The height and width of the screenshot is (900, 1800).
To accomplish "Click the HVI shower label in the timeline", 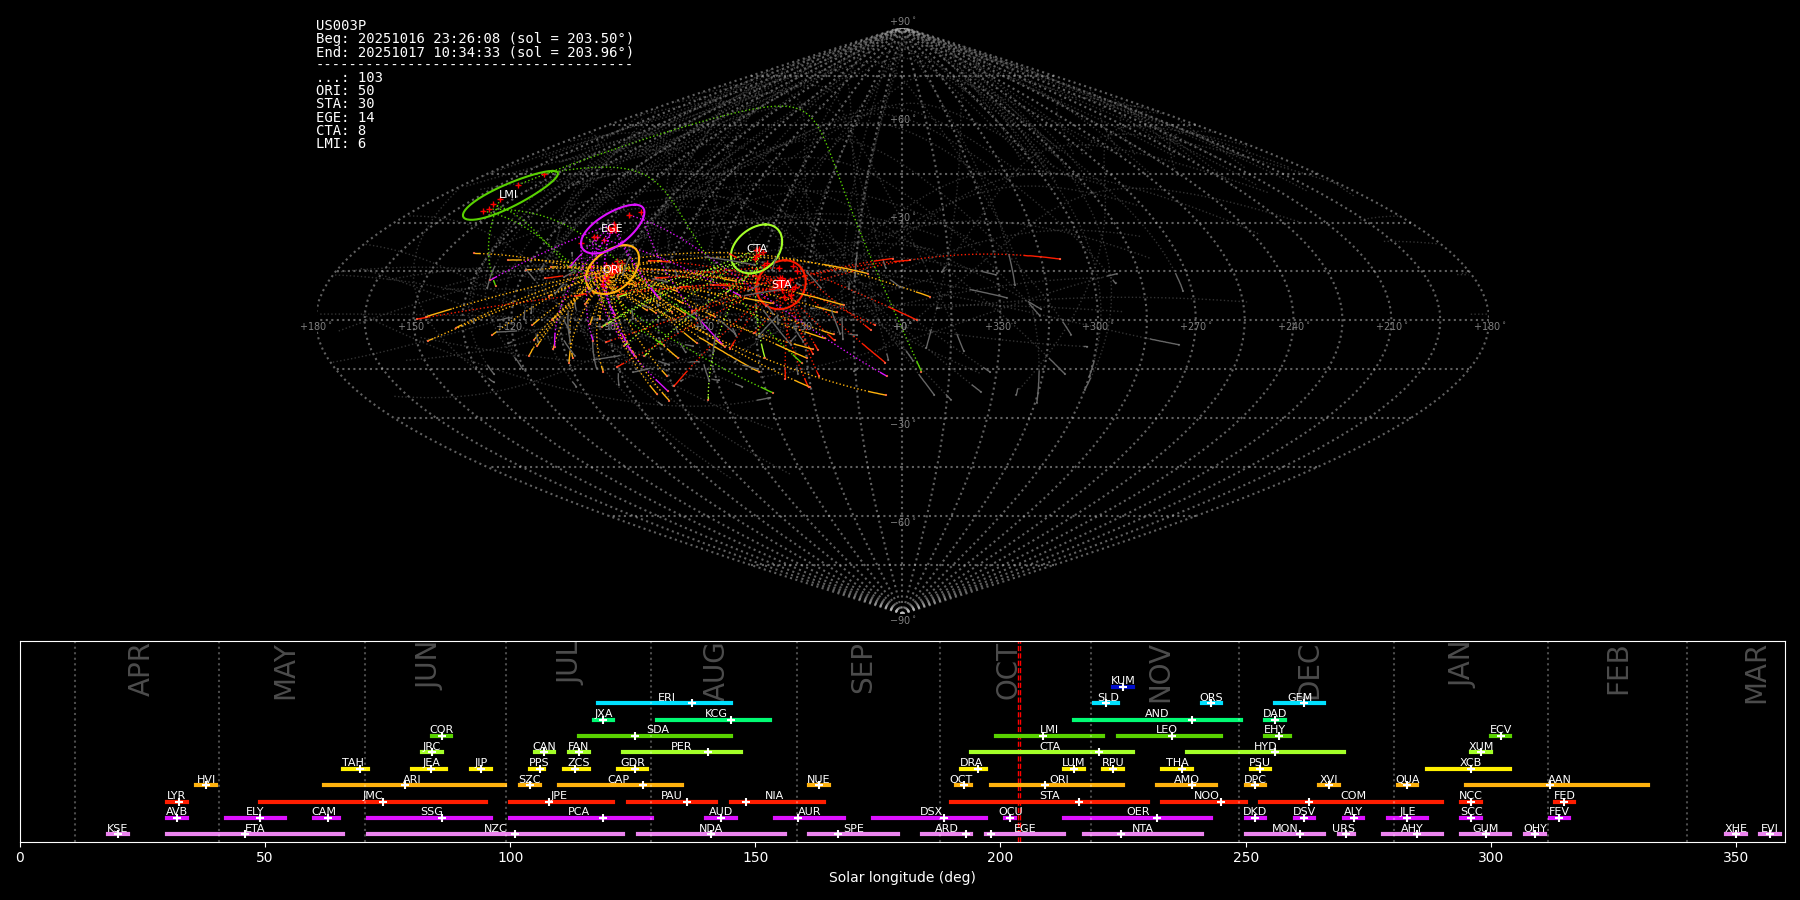I will tap(206, 780).
